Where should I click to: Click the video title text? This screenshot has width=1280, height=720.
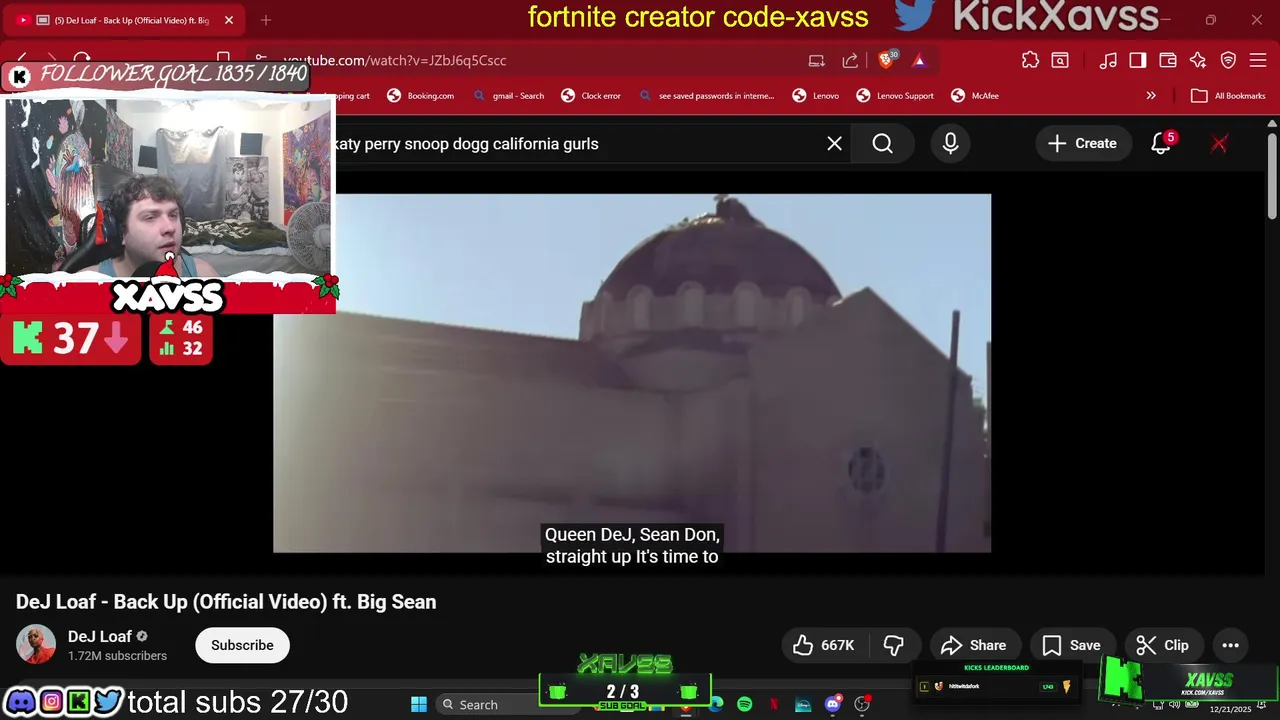tap(226, 602)
